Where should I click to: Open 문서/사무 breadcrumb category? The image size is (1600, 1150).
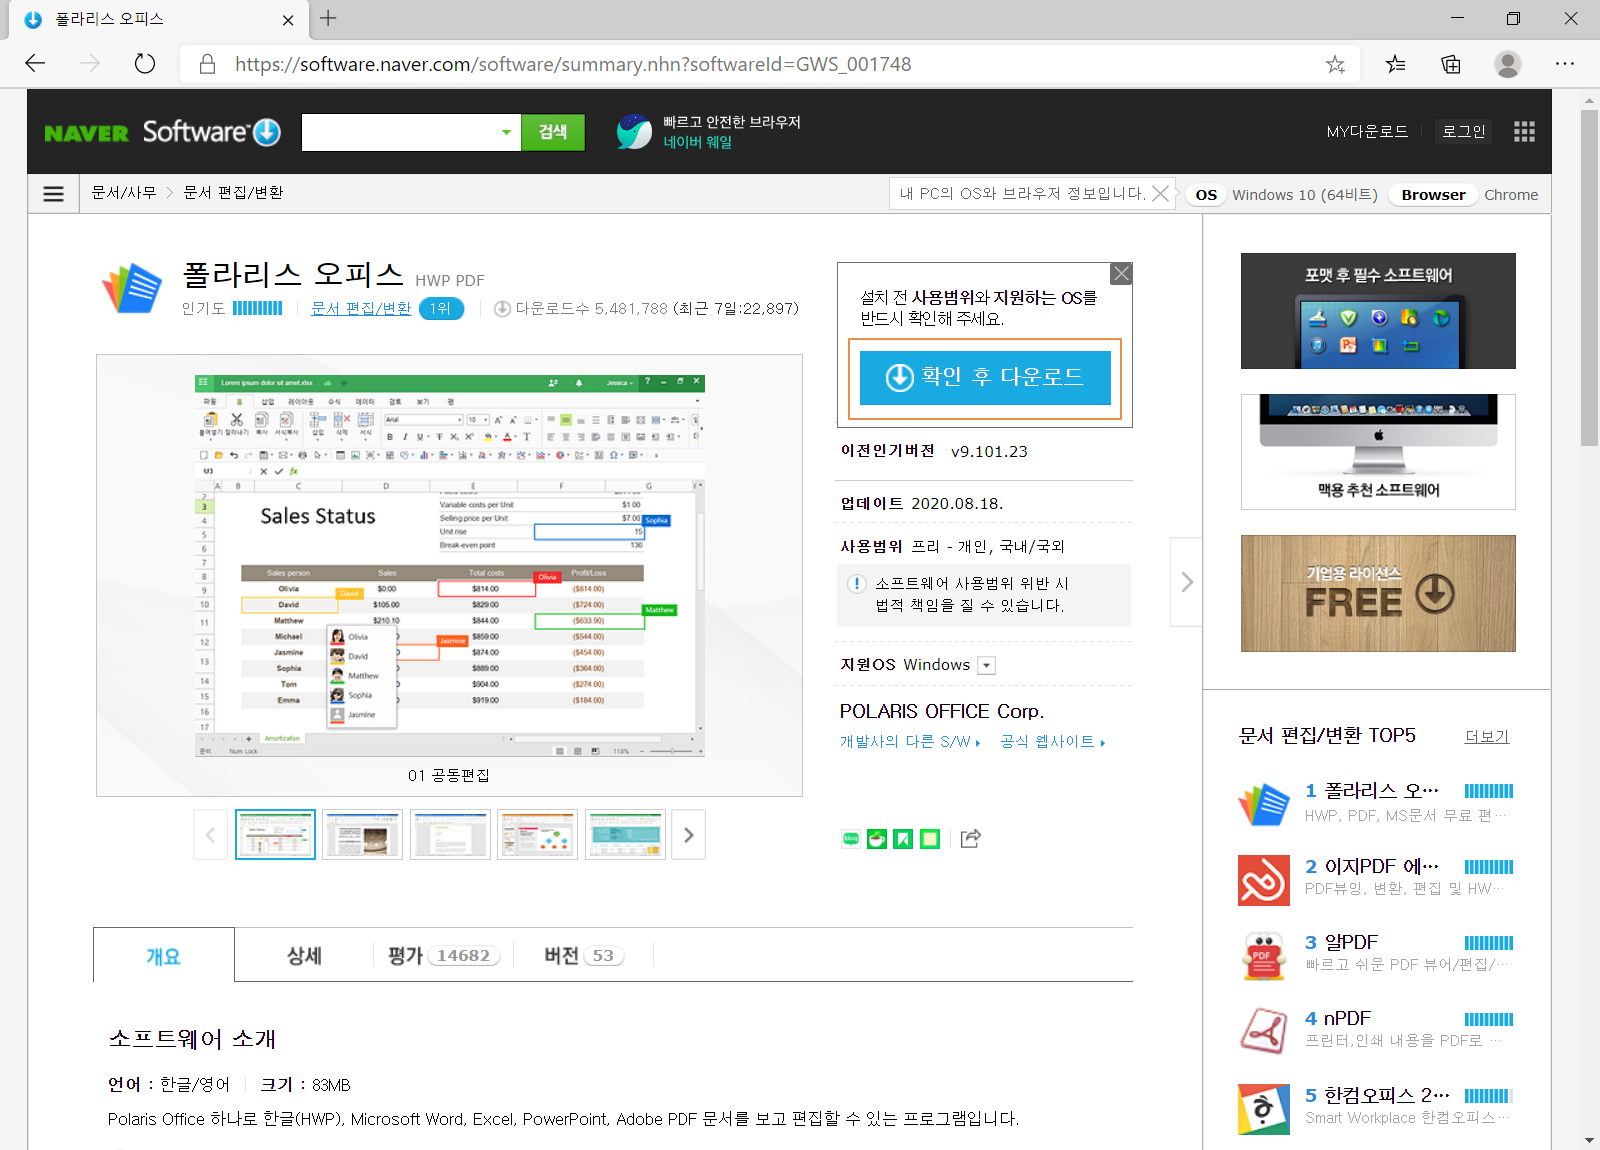pyautogui.click(x=124, y=193)
